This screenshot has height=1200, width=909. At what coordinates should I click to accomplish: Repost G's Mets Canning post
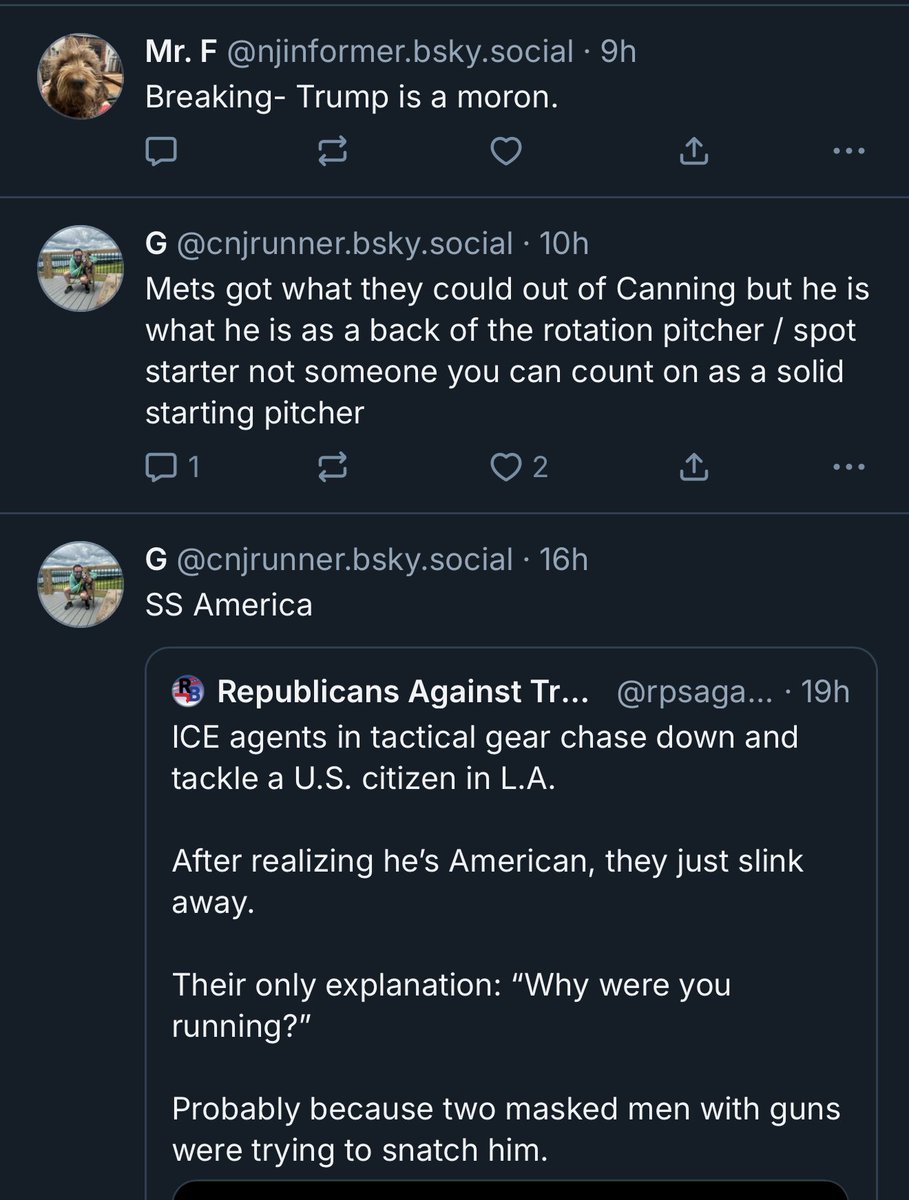tap(333, 467)
